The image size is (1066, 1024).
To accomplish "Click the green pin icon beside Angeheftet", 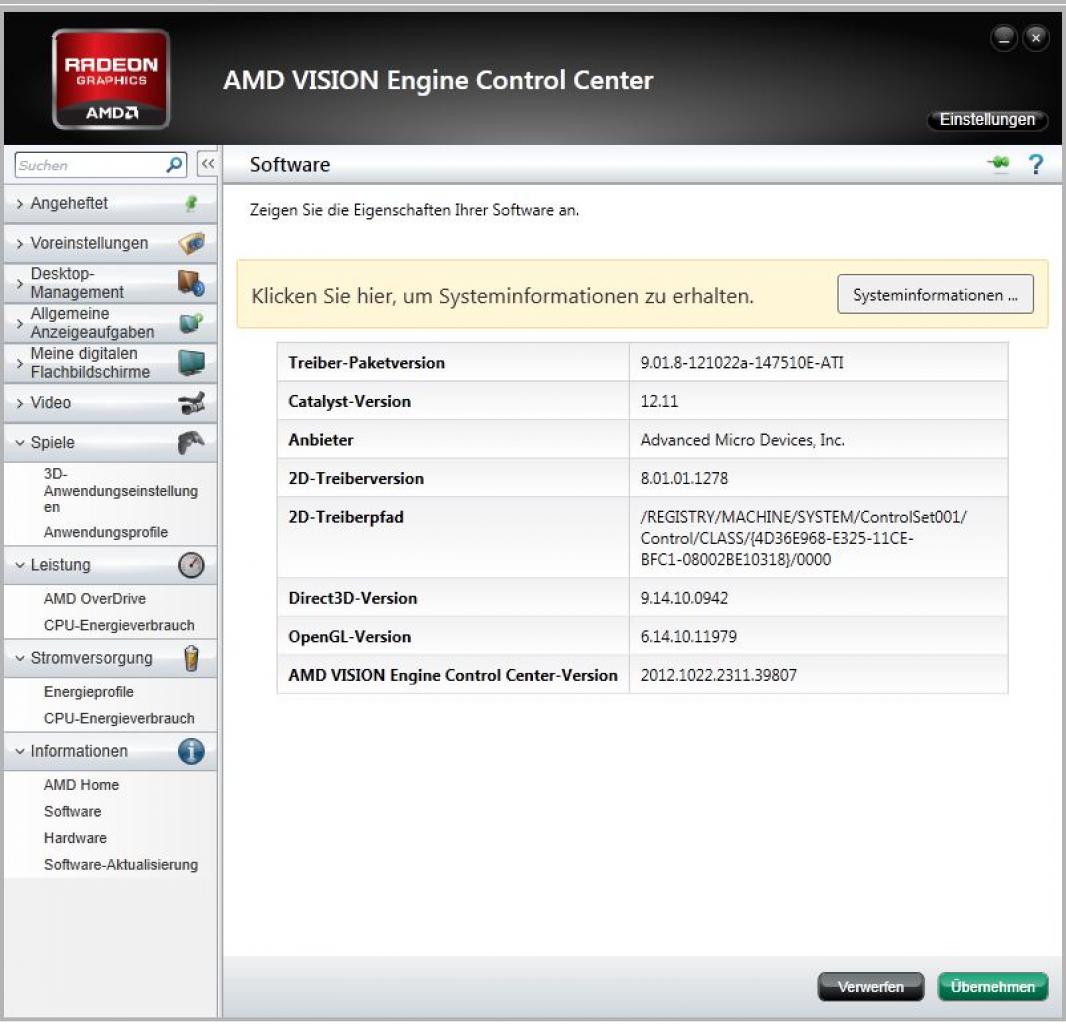I will coord(192,203).
